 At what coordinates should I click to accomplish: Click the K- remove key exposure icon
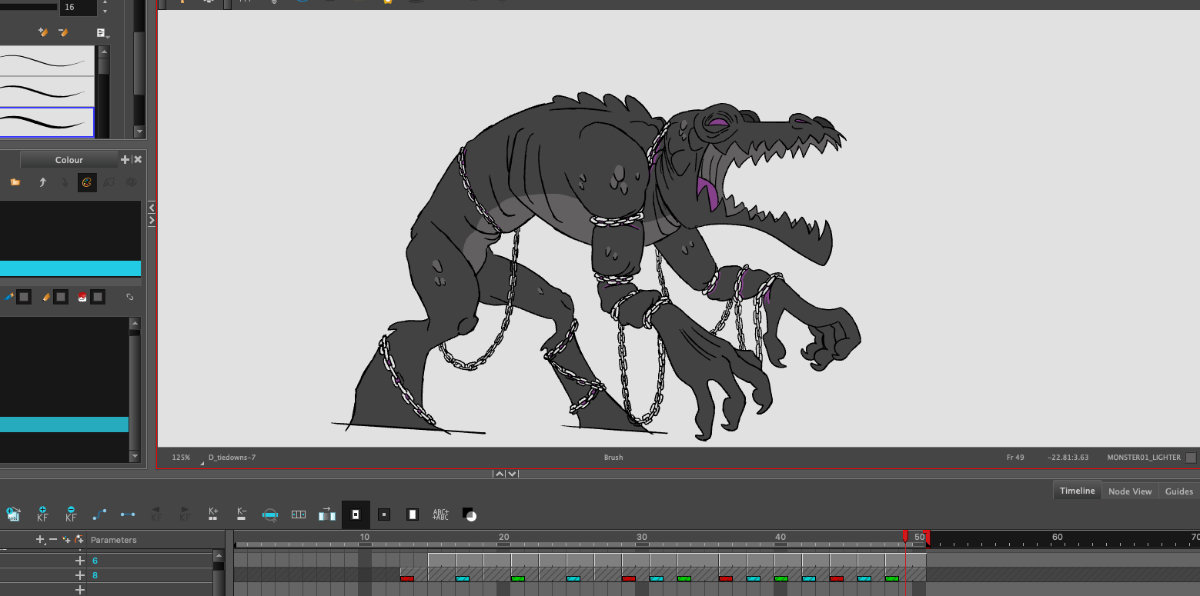pyautogui.click(x=241, y=514)
